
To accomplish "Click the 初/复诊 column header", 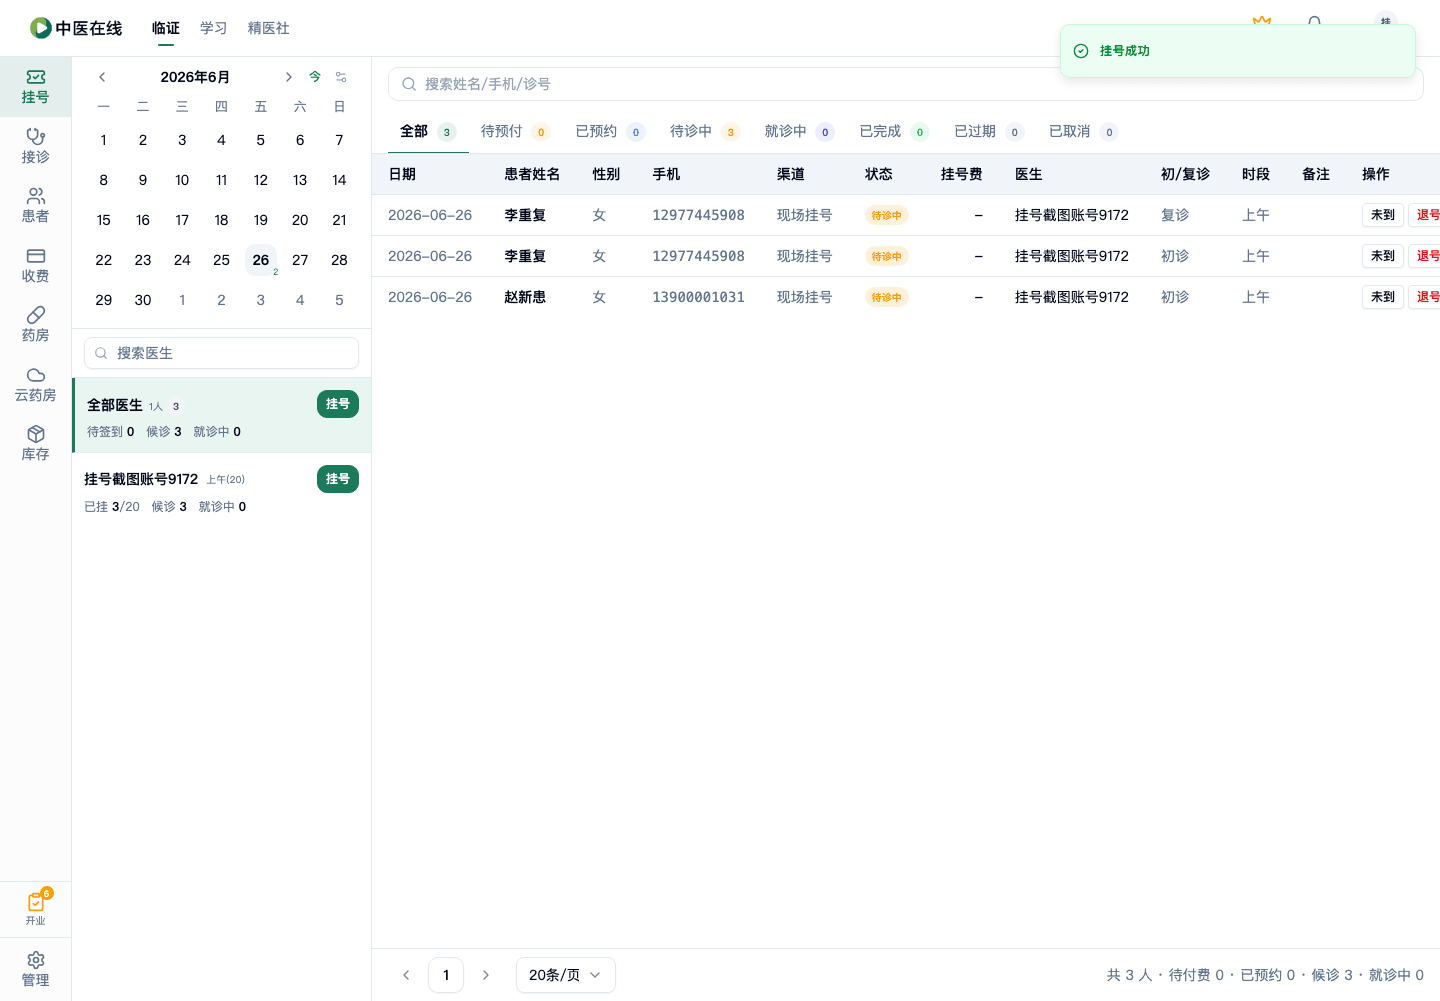I will 1185,174.
